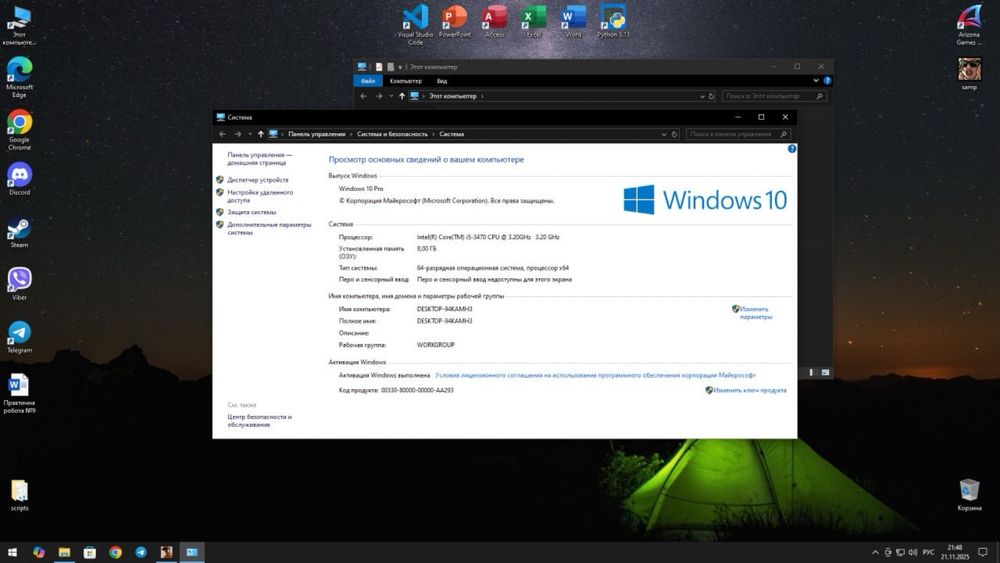Click the search magnifier in the Система window

pyautogui.click(x=783, y=134)
